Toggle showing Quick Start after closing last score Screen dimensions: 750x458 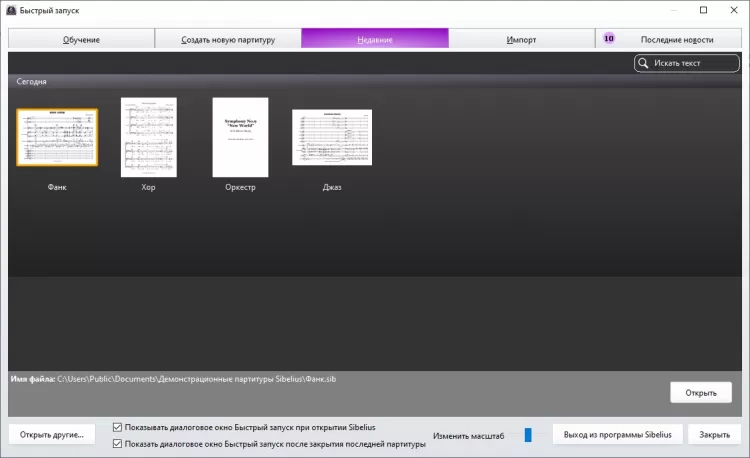coord(119,443)
